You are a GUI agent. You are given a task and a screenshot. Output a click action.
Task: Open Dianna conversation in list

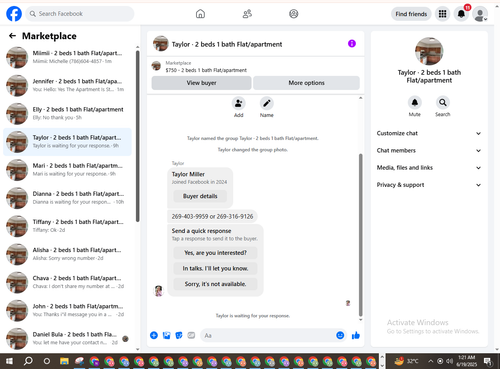68,198
